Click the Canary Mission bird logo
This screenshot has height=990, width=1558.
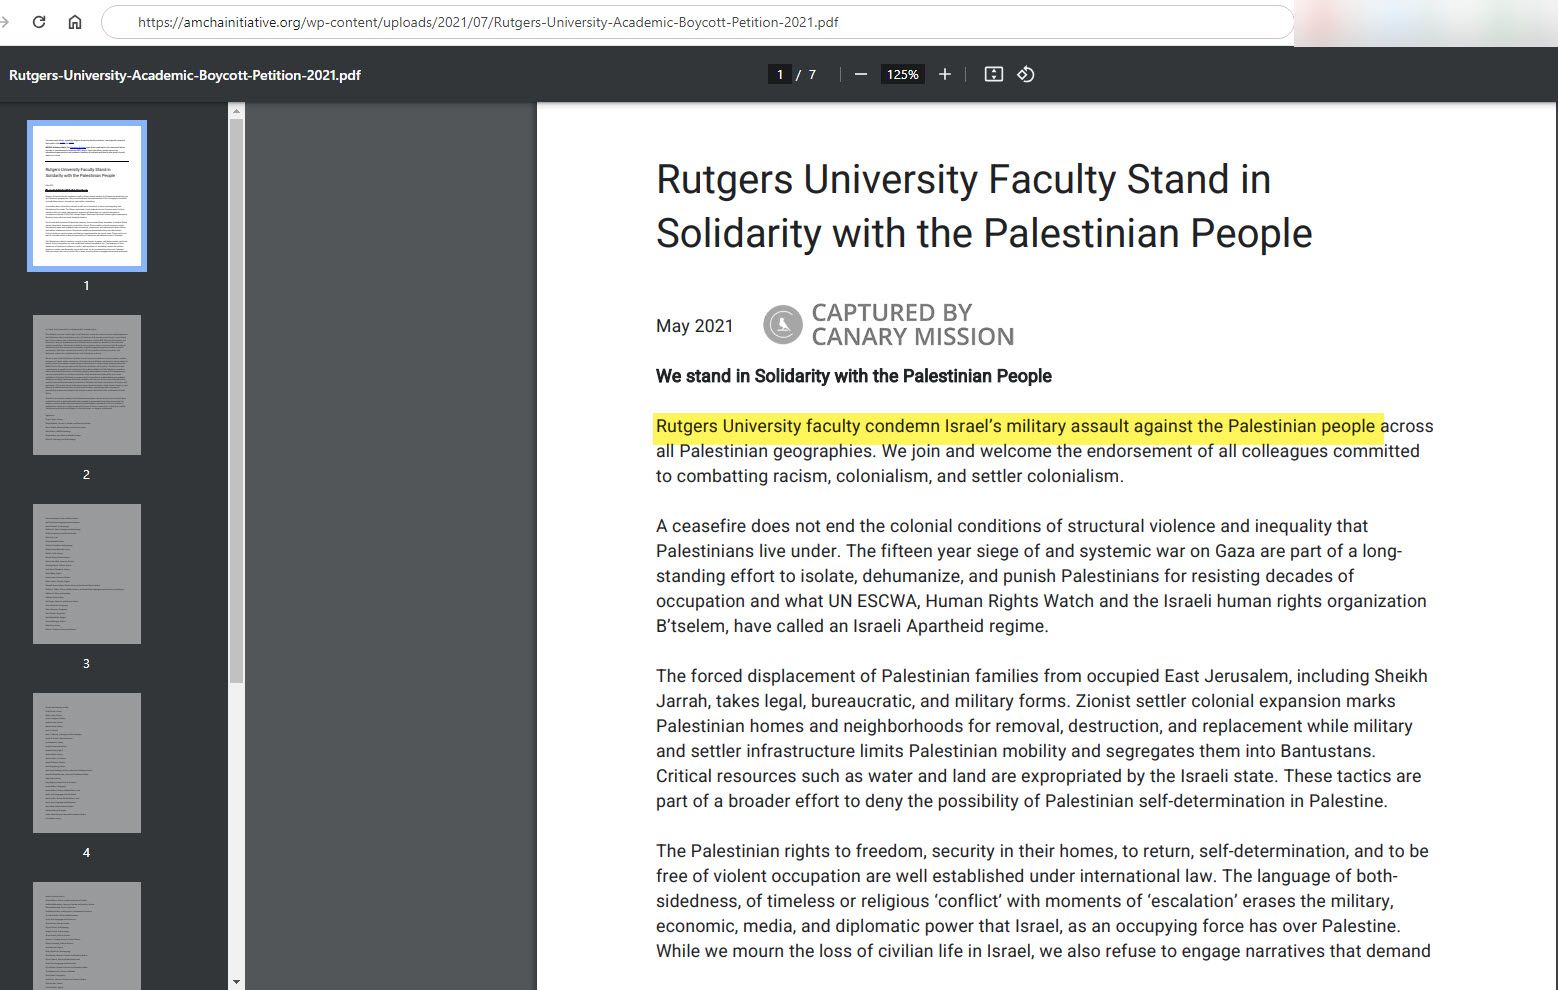click(x=782, y=325)
